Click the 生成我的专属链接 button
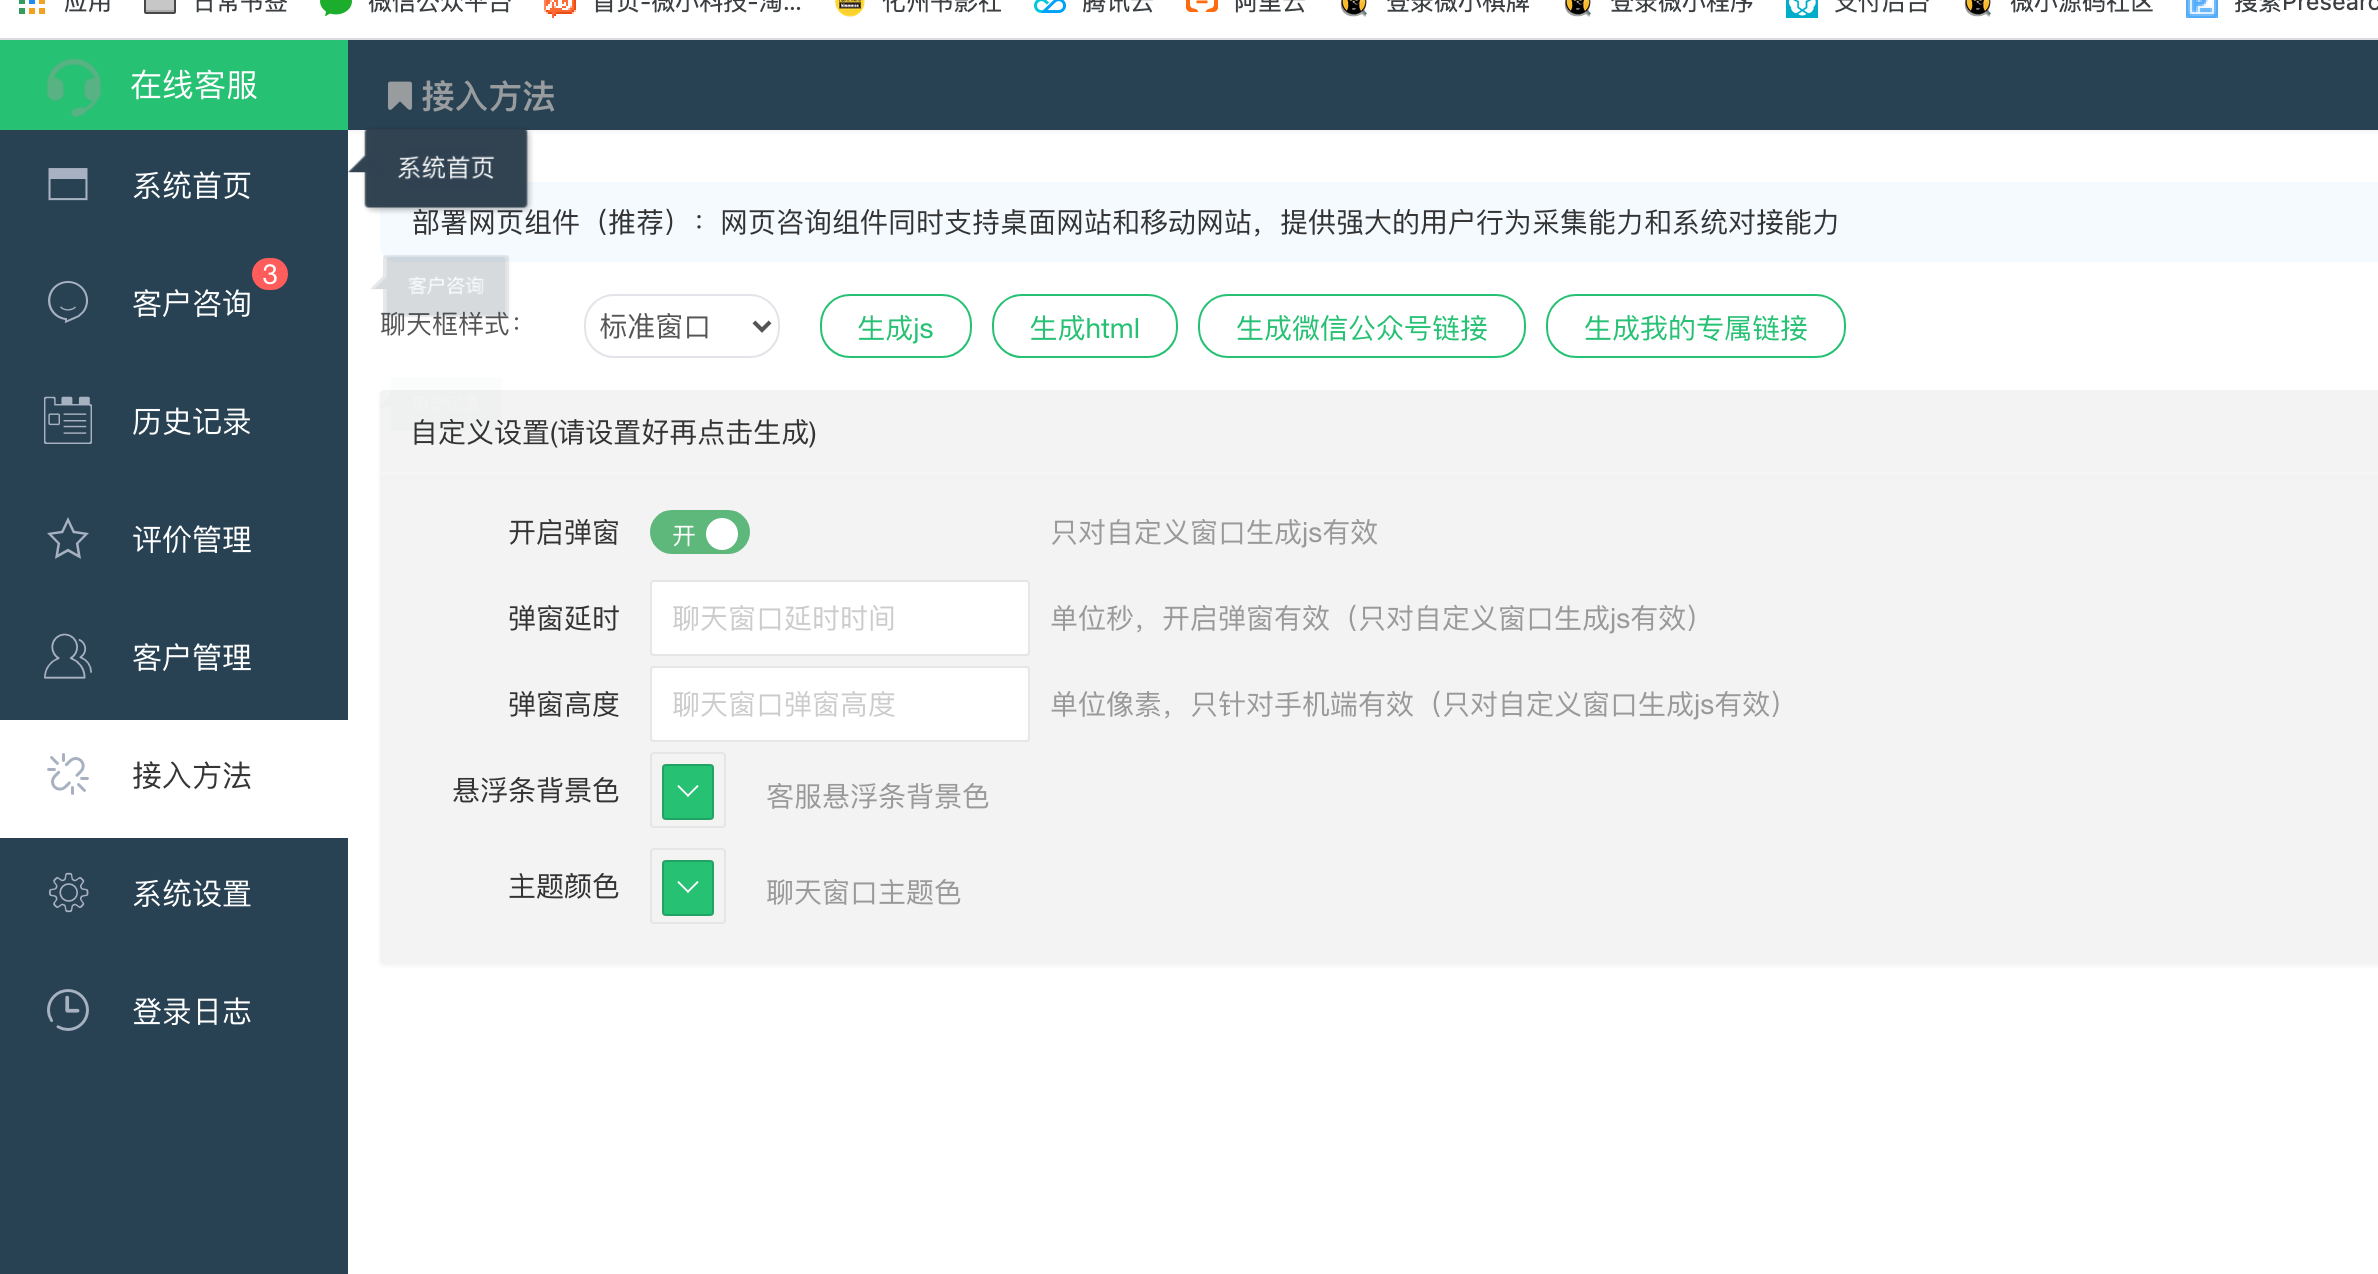The width and height of the screenshot is (2378, 1274). (x=1696, y=326)
